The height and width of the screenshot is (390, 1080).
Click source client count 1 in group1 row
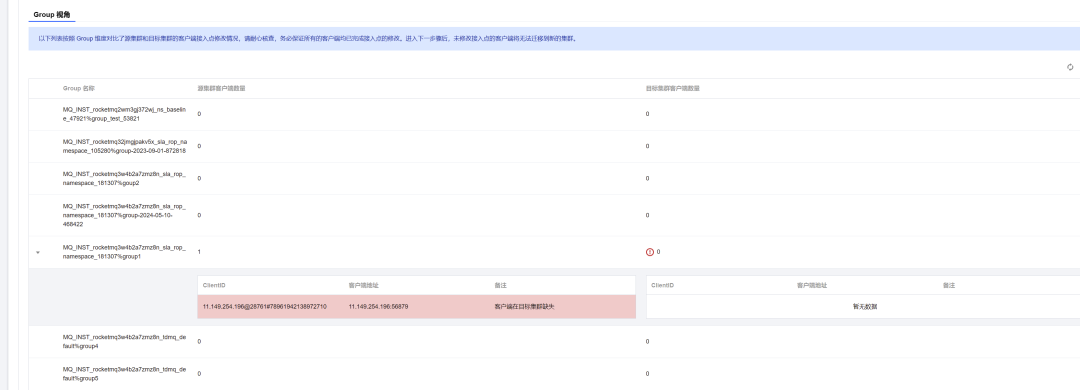pos(199,252)
